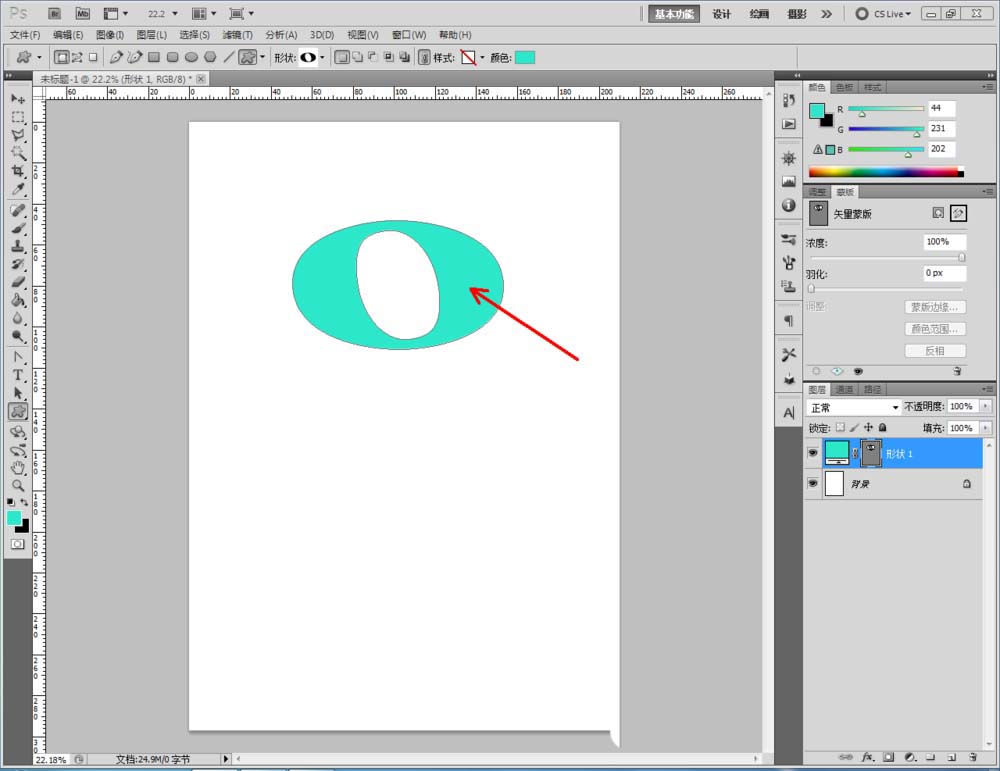Toggle lock all in Layers panel
The width and height of the screenshot is (1000, 771).
coord(883,427)
